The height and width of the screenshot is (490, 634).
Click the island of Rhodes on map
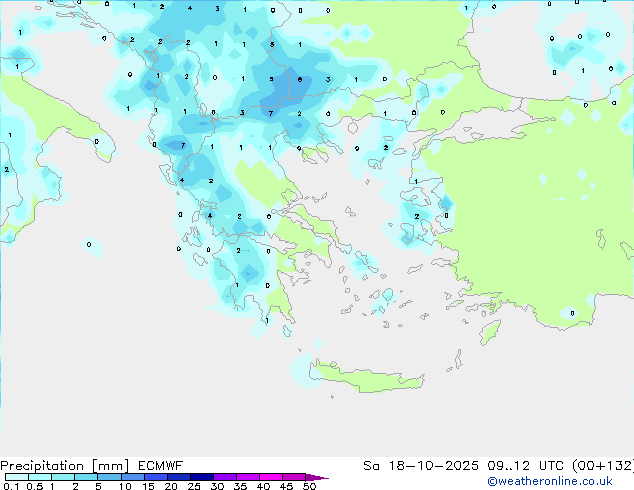coord(490,332)
